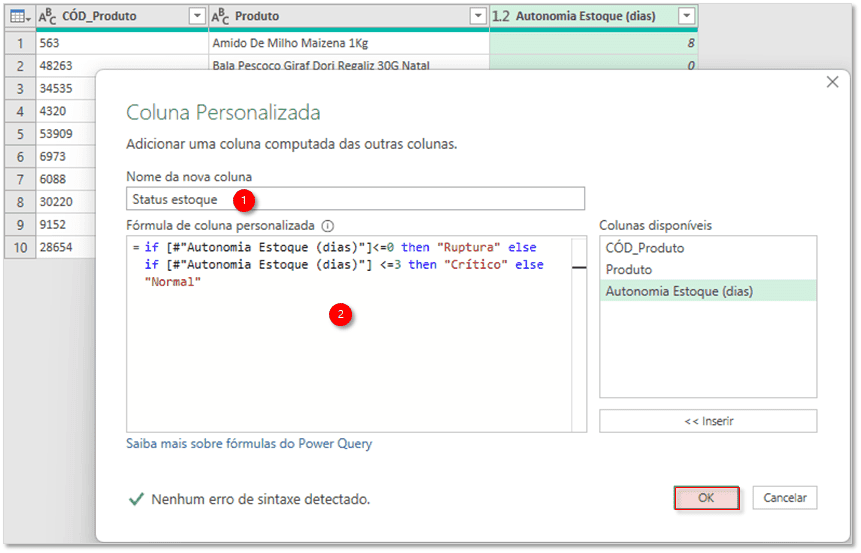Viewport: 861px width, 553px height.
Task: Select row number 2 header
Action: 20,66
